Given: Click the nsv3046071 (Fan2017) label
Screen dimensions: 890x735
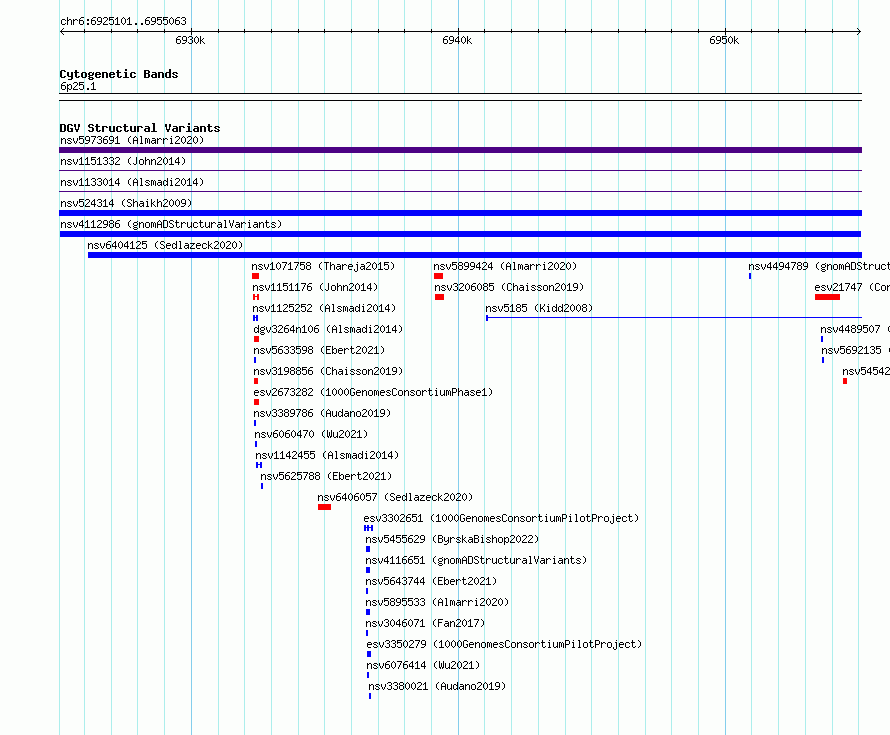Looking at the screenshot, I should pyautogui.click(x=425, y=623).
